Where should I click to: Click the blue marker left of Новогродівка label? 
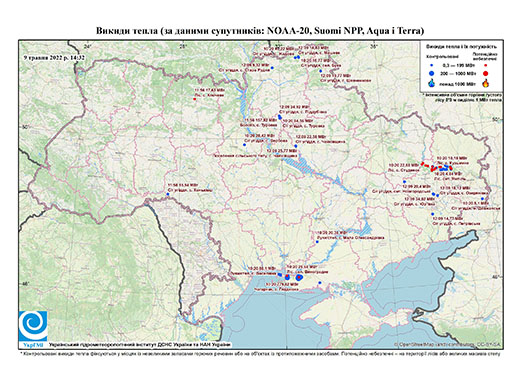[x=404, y=182]
